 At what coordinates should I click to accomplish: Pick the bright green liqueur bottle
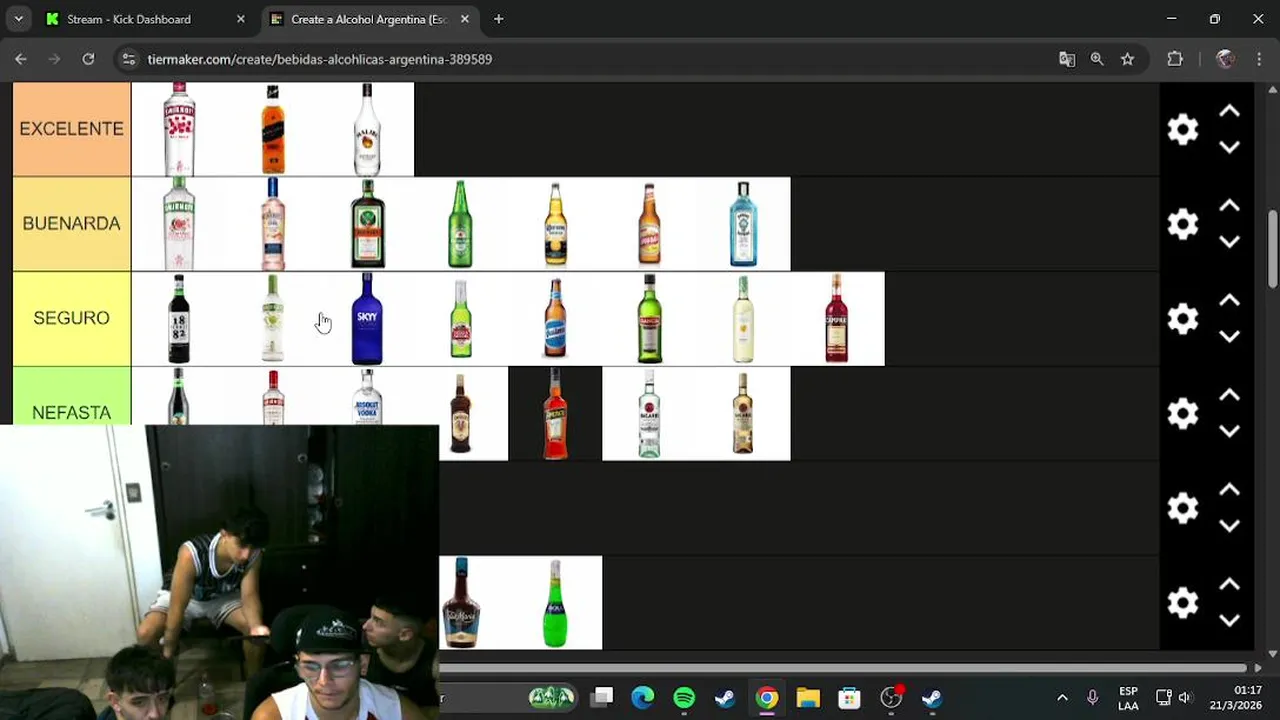(x=555, y=603)
